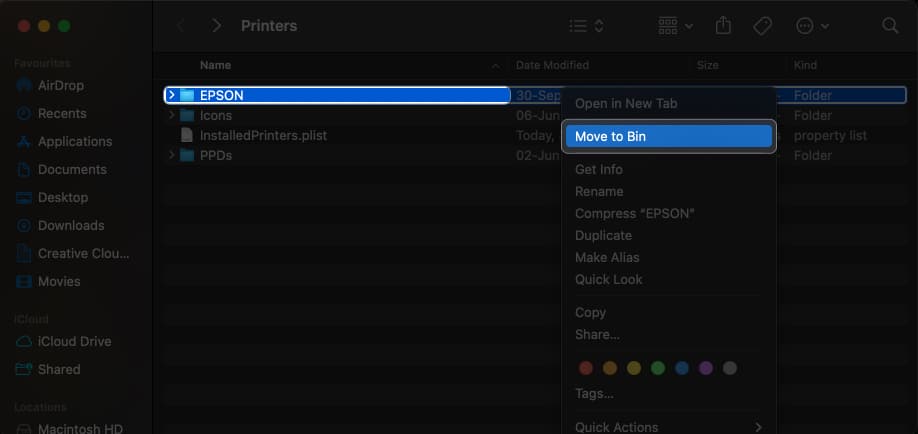Open the Quick Actions submenu
Viewport: 918px width, 434px height.
click(669, 427)
